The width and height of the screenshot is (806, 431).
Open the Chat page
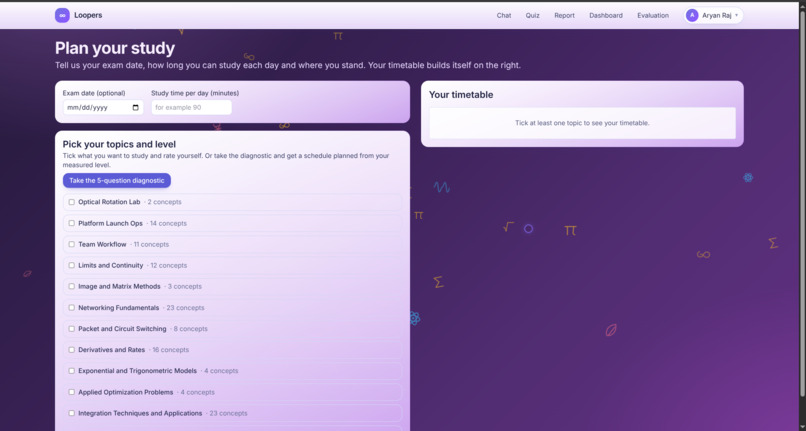[504, 15]
